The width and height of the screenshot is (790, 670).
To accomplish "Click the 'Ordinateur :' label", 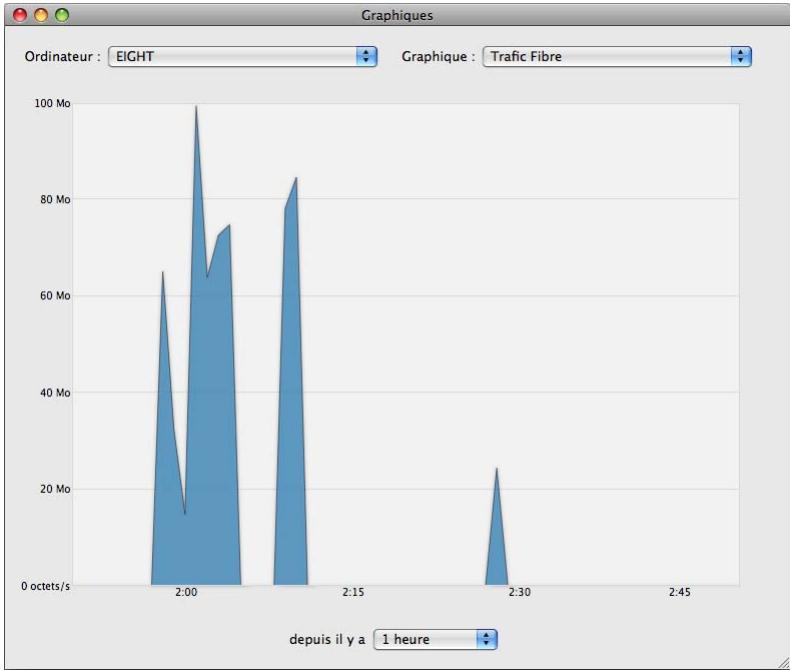I will 62,56.
